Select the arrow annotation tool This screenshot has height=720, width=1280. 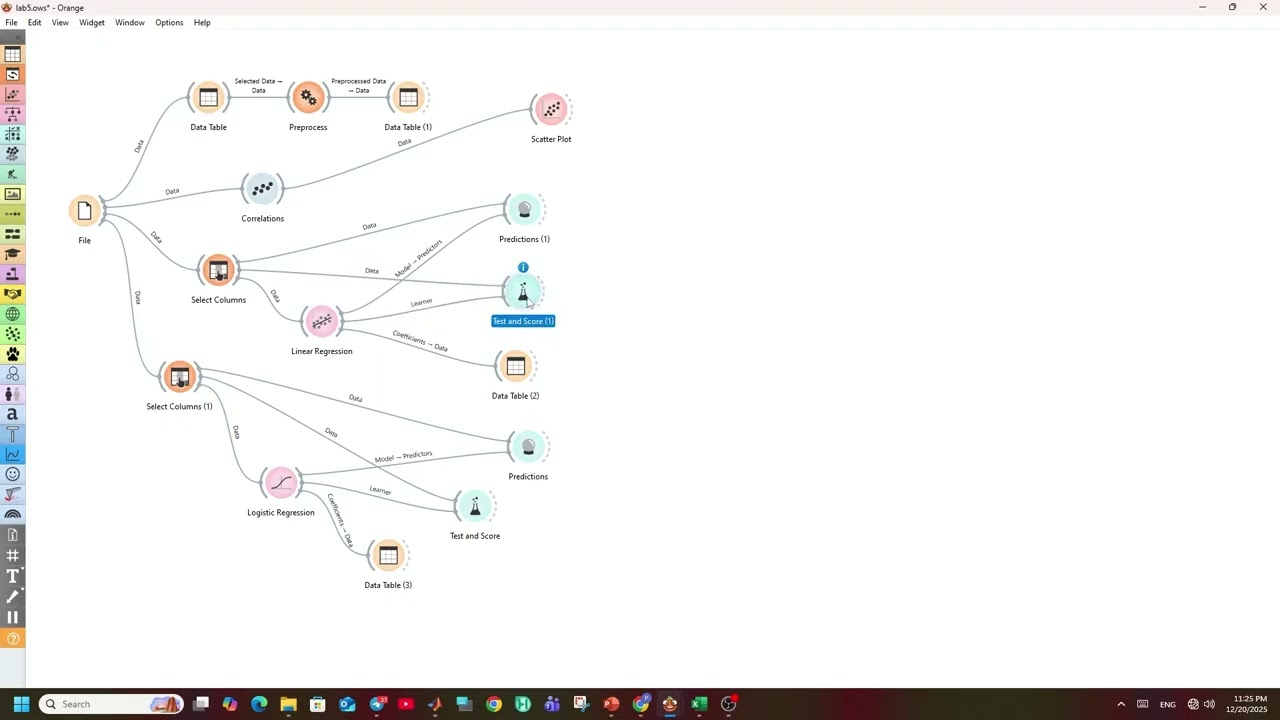(x=13, y=597)
